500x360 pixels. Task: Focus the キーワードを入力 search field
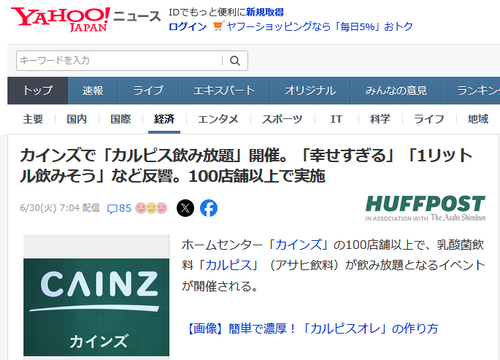point(119,61)
